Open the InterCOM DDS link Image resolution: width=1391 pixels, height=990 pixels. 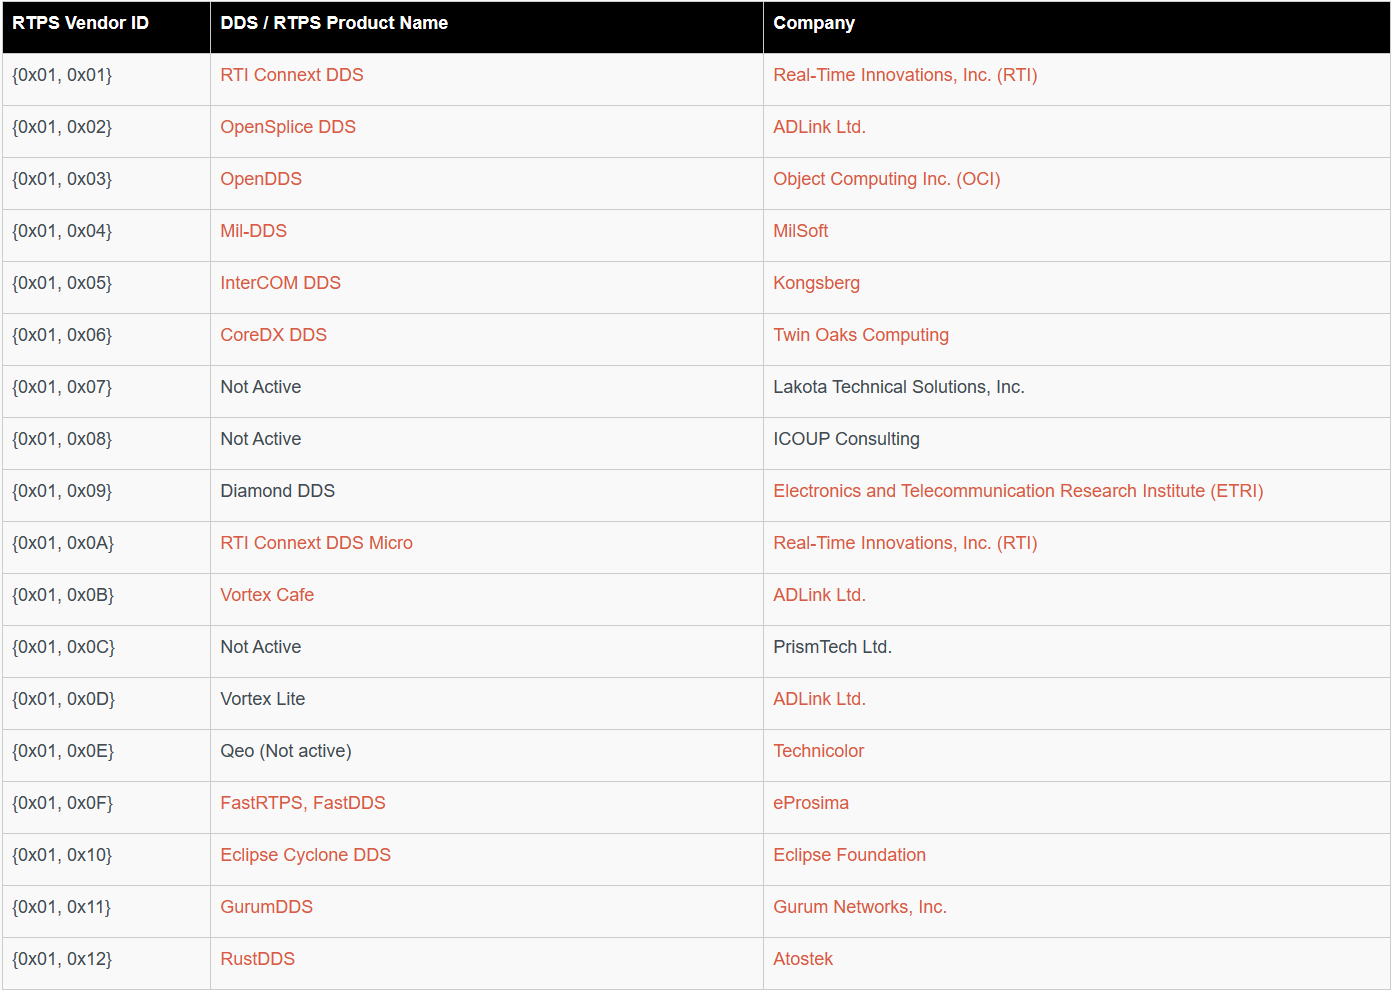pyautogui.click(x=280, y=283)
